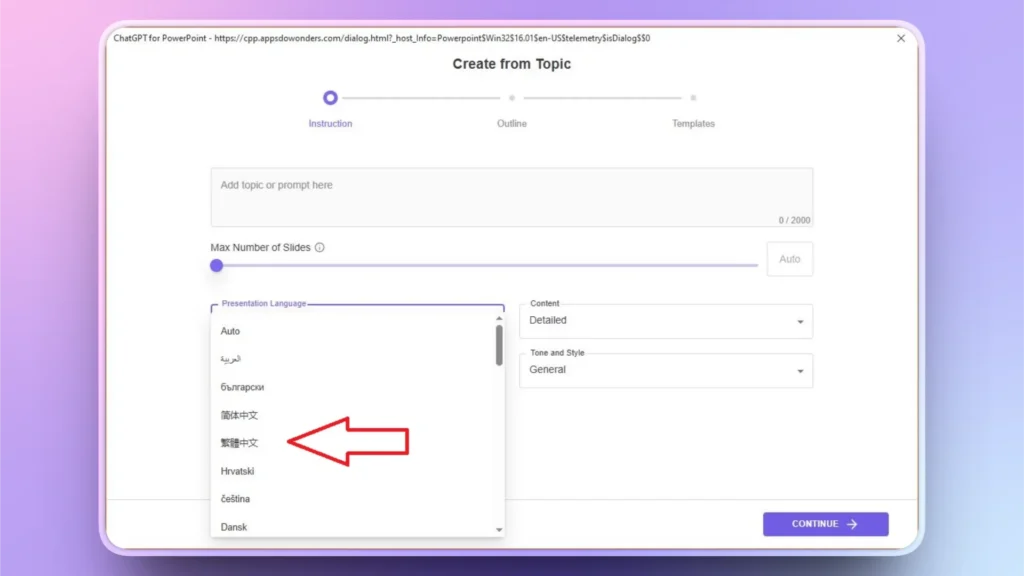Click the topic or prompt text field
Screen dimensions: 1024x576
coord(511,197)
